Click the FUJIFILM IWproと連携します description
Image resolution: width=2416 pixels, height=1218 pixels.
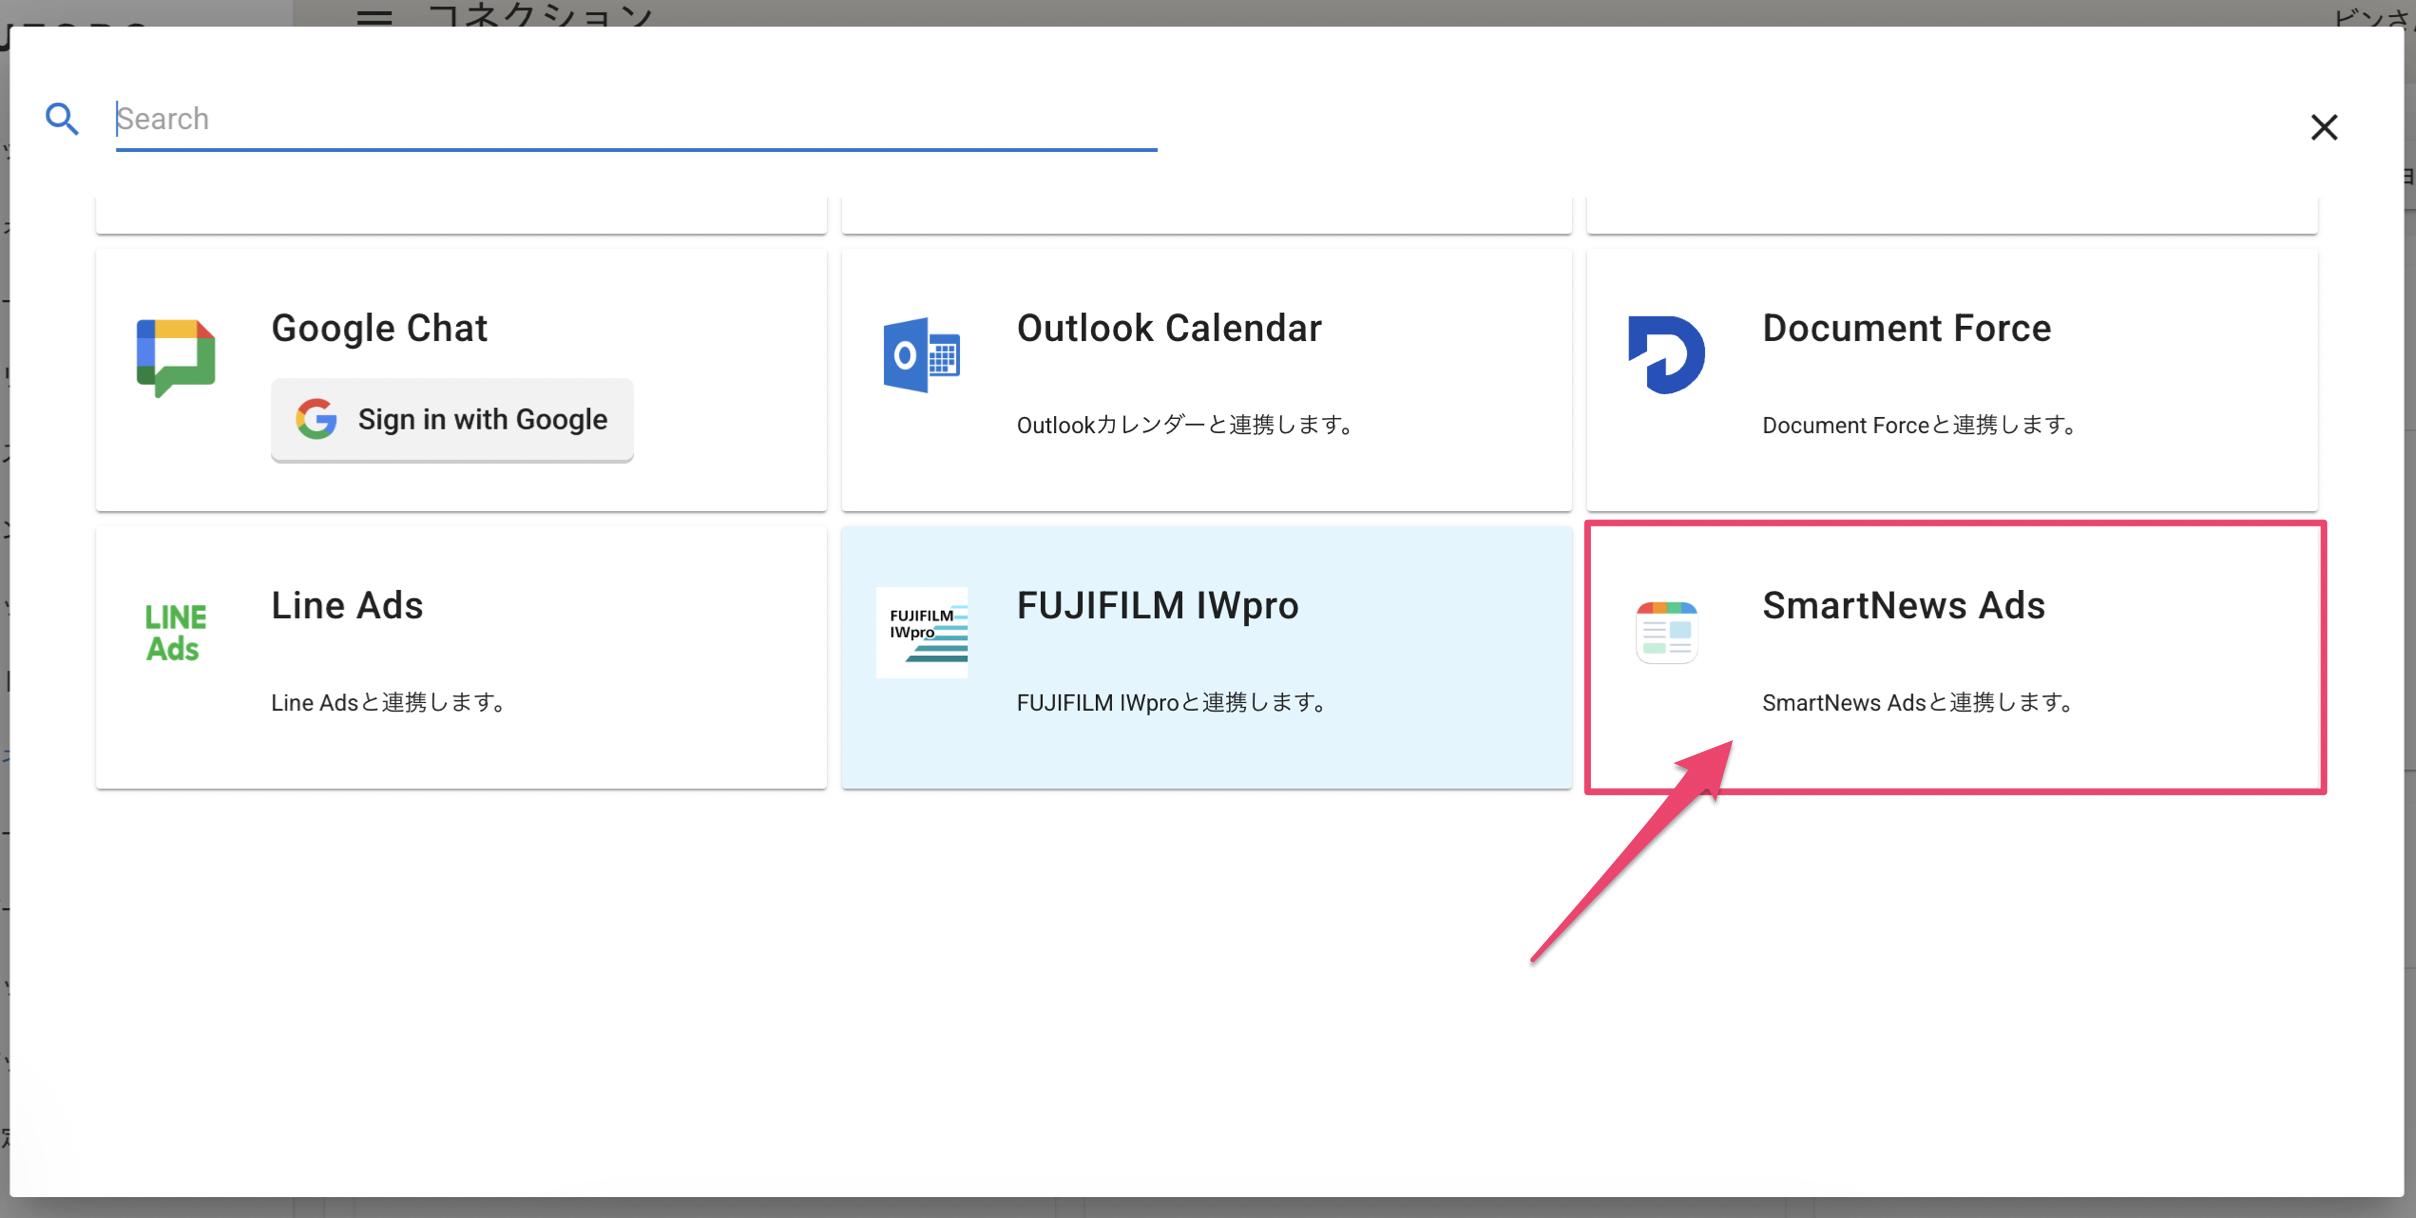click(x=1174, y=702)
